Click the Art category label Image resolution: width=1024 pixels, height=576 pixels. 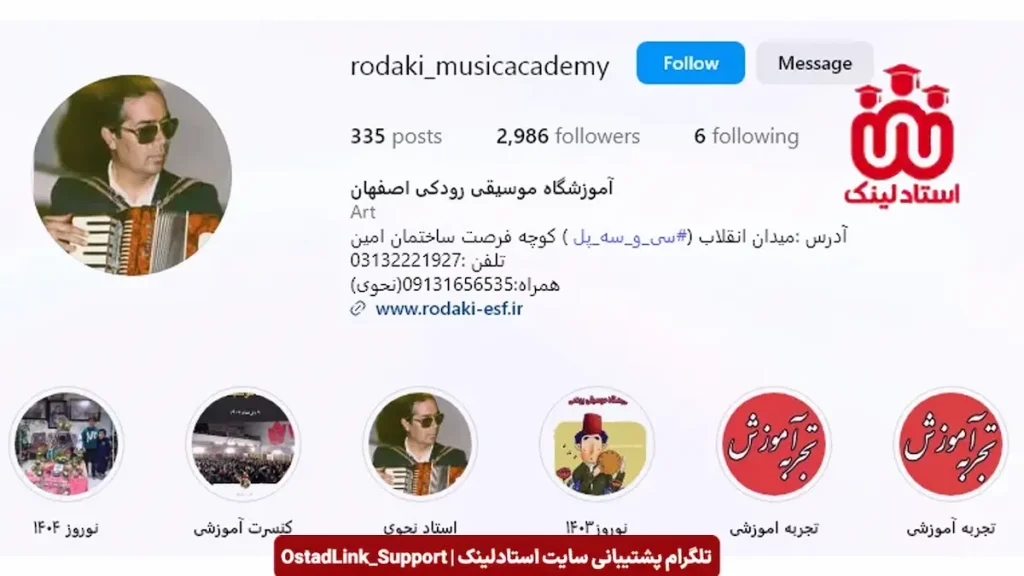click(362, 212)
